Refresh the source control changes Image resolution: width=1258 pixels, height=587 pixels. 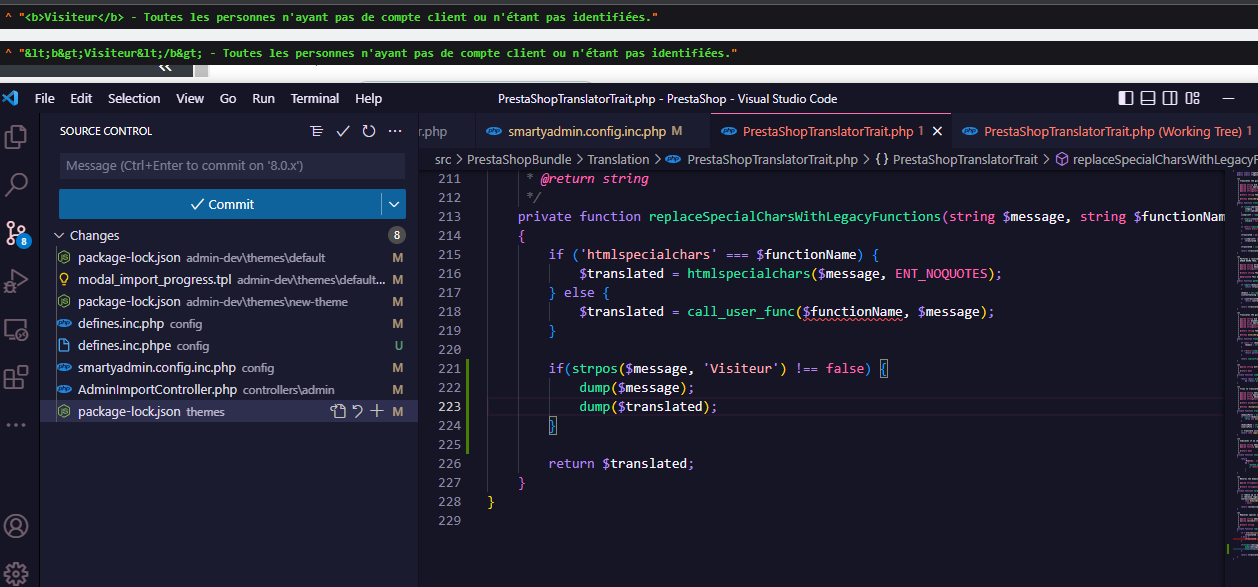tap(370, 131)
